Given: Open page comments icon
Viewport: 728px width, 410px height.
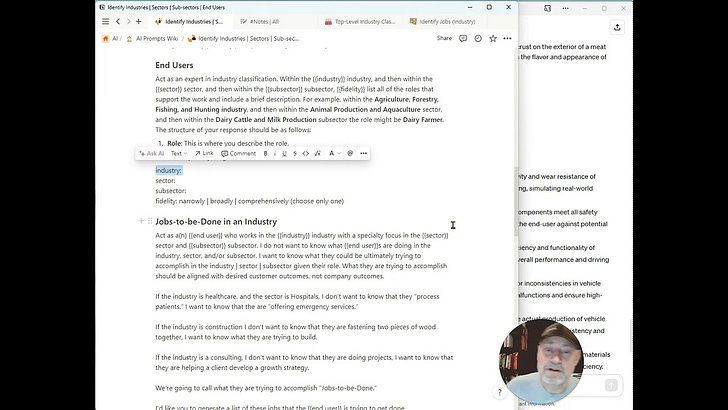Looking at the screenshot, I should 463,39.
